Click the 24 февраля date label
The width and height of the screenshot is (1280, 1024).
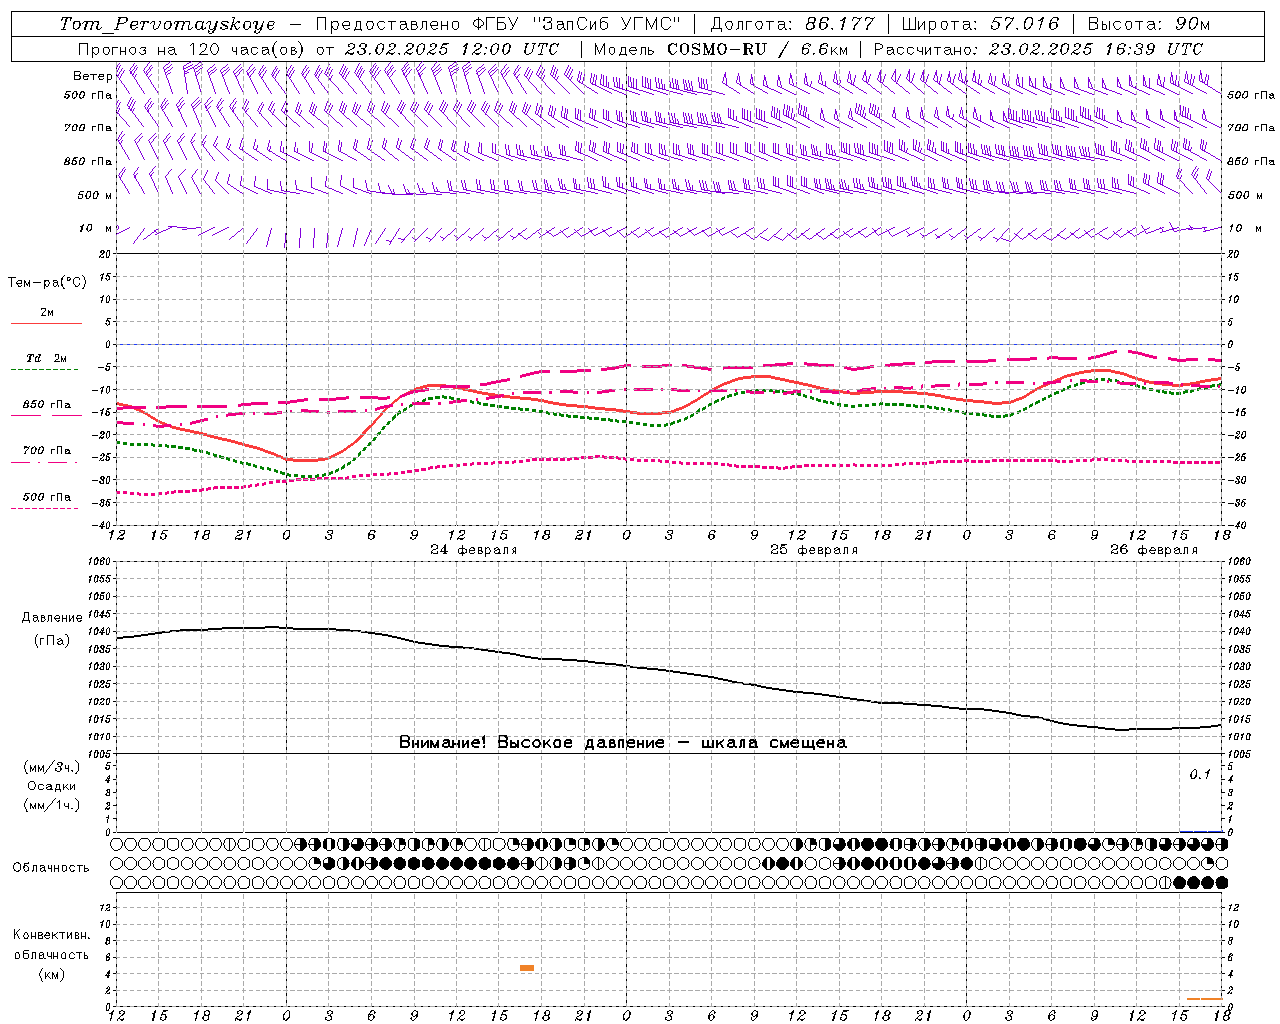click(474, 550)
